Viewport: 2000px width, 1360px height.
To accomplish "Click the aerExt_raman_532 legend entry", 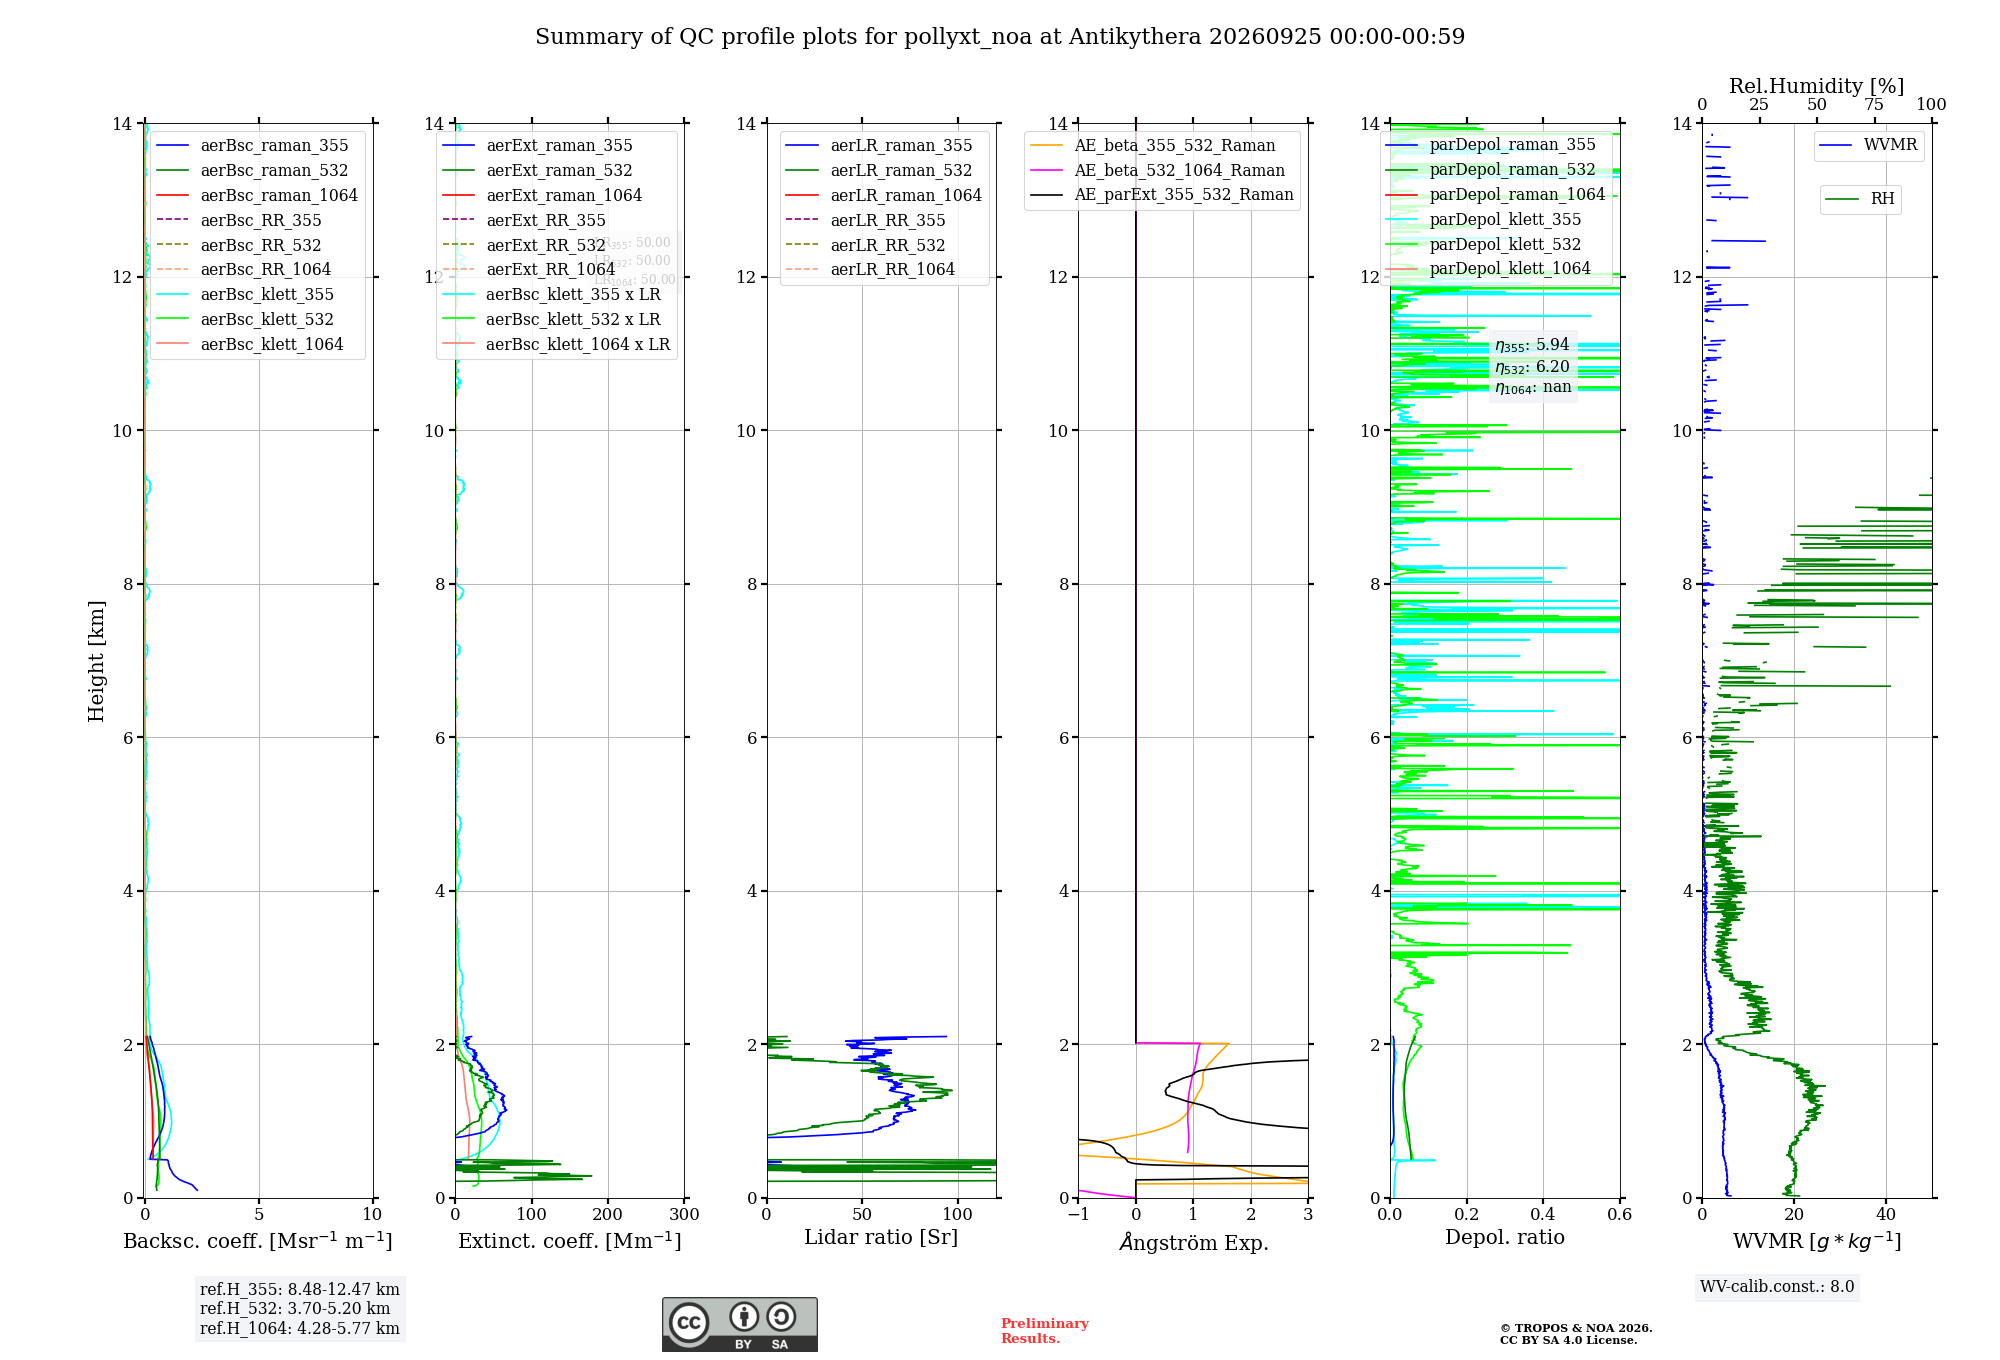I will [537, 171].
